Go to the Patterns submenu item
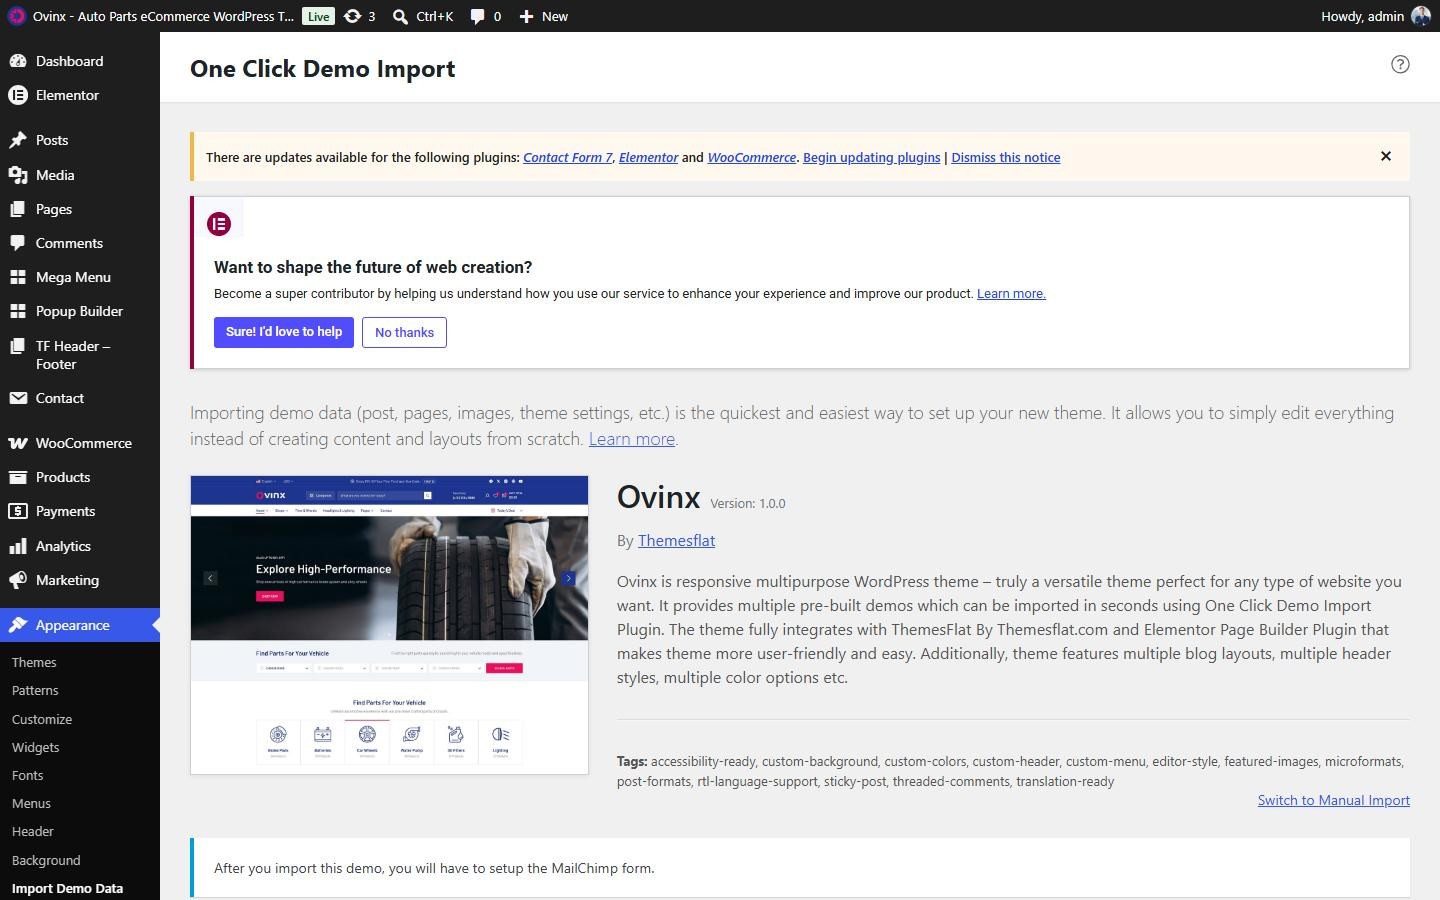This screenshot has width=1440, height=900. tap(35, 690)
